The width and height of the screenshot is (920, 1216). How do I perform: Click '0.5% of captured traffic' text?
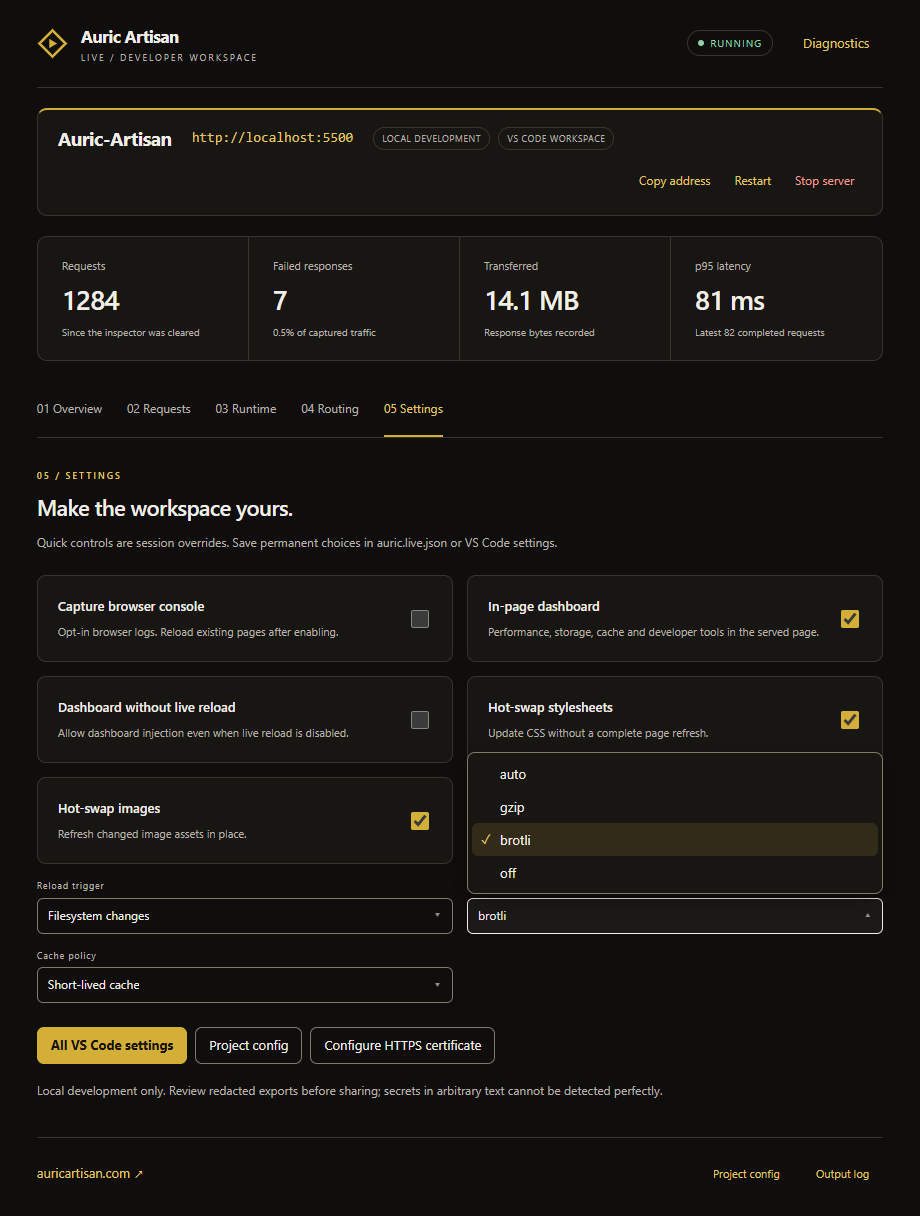point(324,333)
